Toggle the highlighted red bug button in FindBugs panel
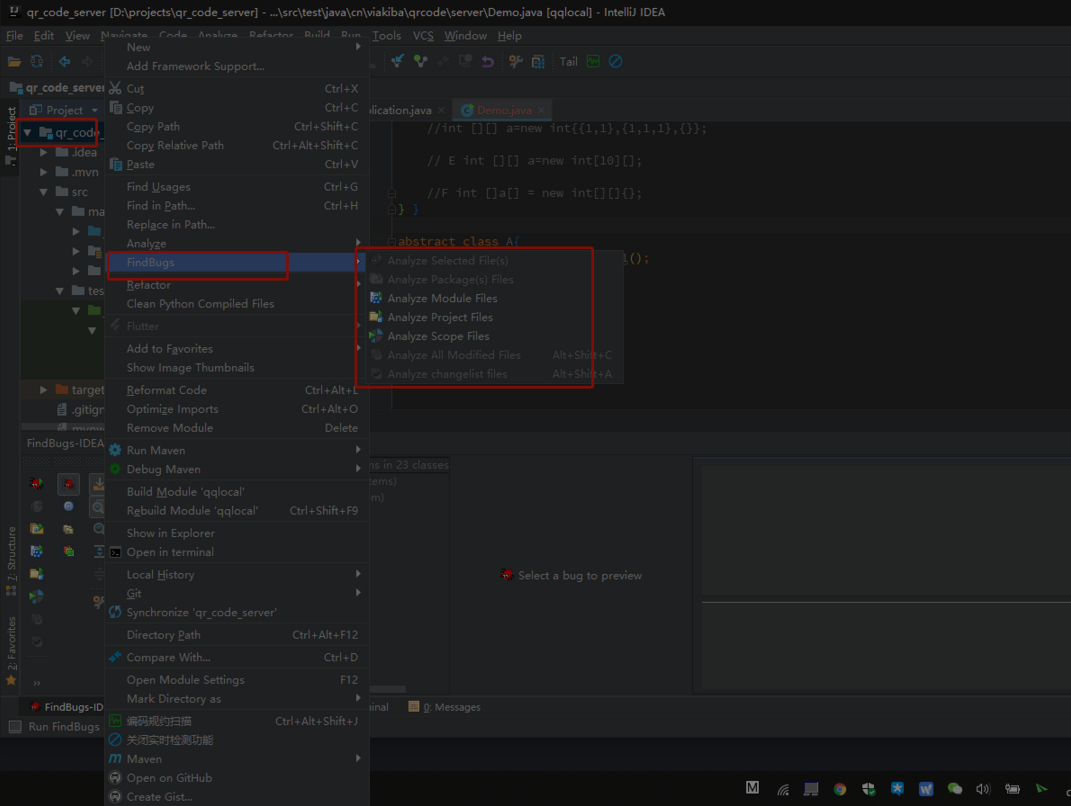The width and height of the screenshot is (1071, 806). tap(68, 484)
